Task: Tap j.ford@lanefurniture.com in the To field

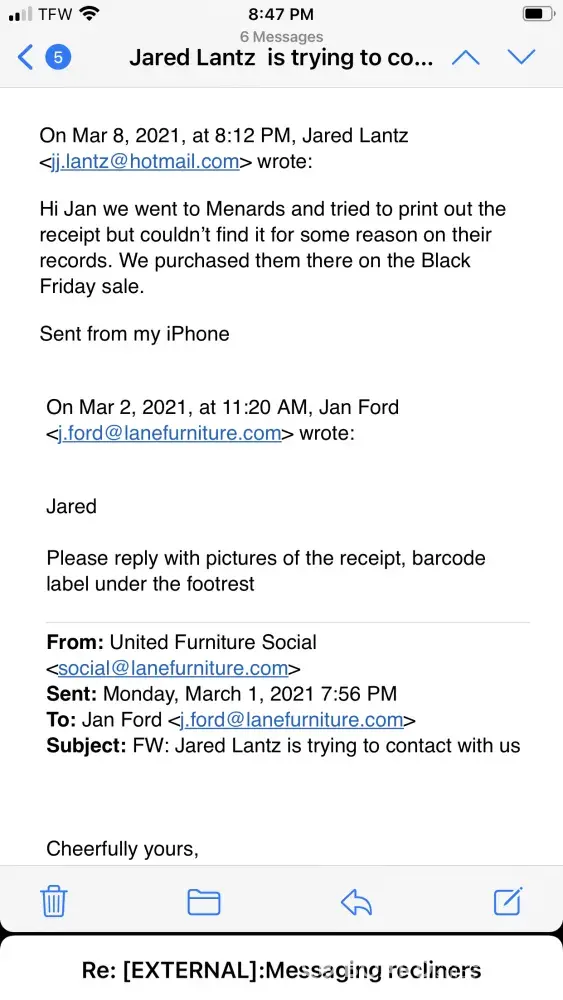Action: pos(291,720)
